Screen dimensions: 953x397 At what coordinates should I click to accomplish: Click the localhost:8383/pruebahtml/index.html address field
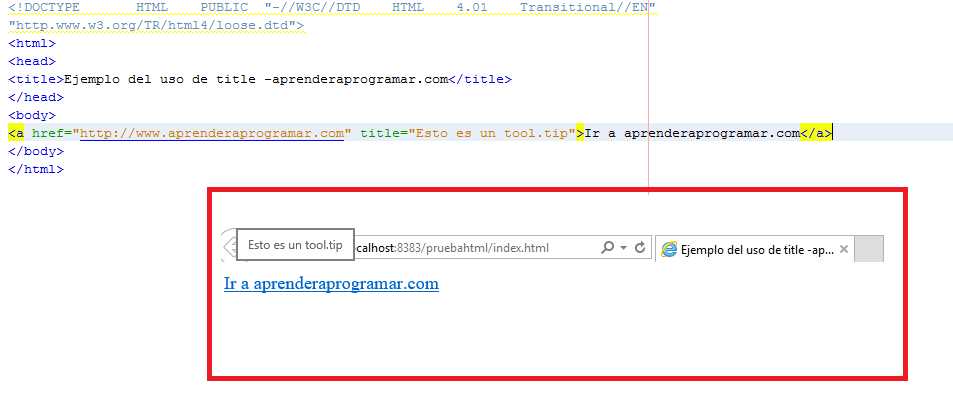[474, 248]
